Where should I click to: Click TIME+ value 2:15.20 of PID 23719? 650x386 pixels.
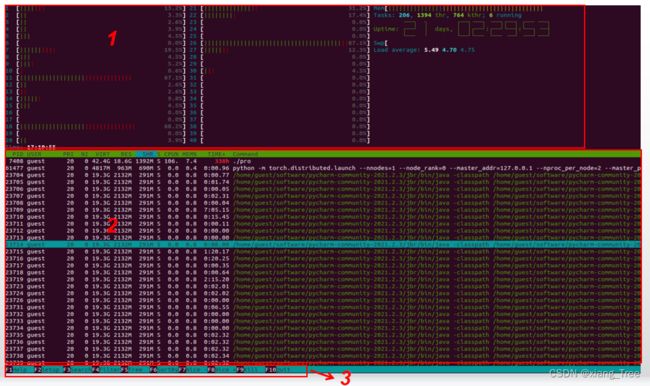point(216,279)
